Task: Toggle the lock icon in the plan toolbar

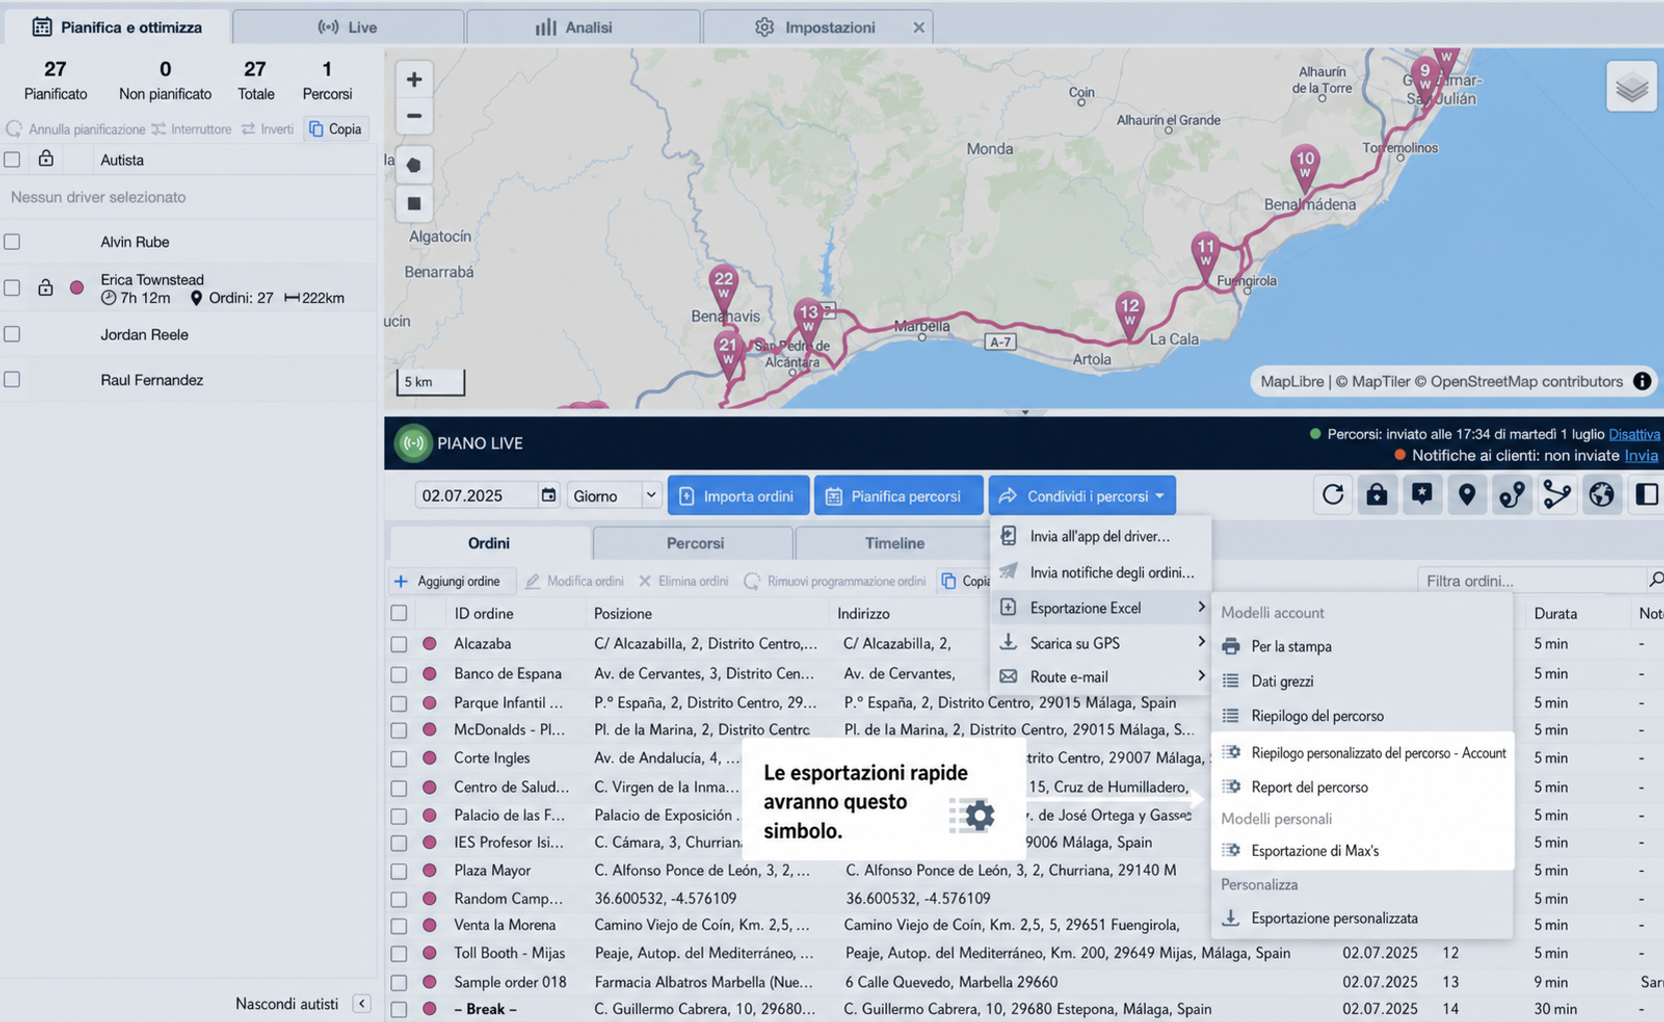Action: click(1377, 495)
